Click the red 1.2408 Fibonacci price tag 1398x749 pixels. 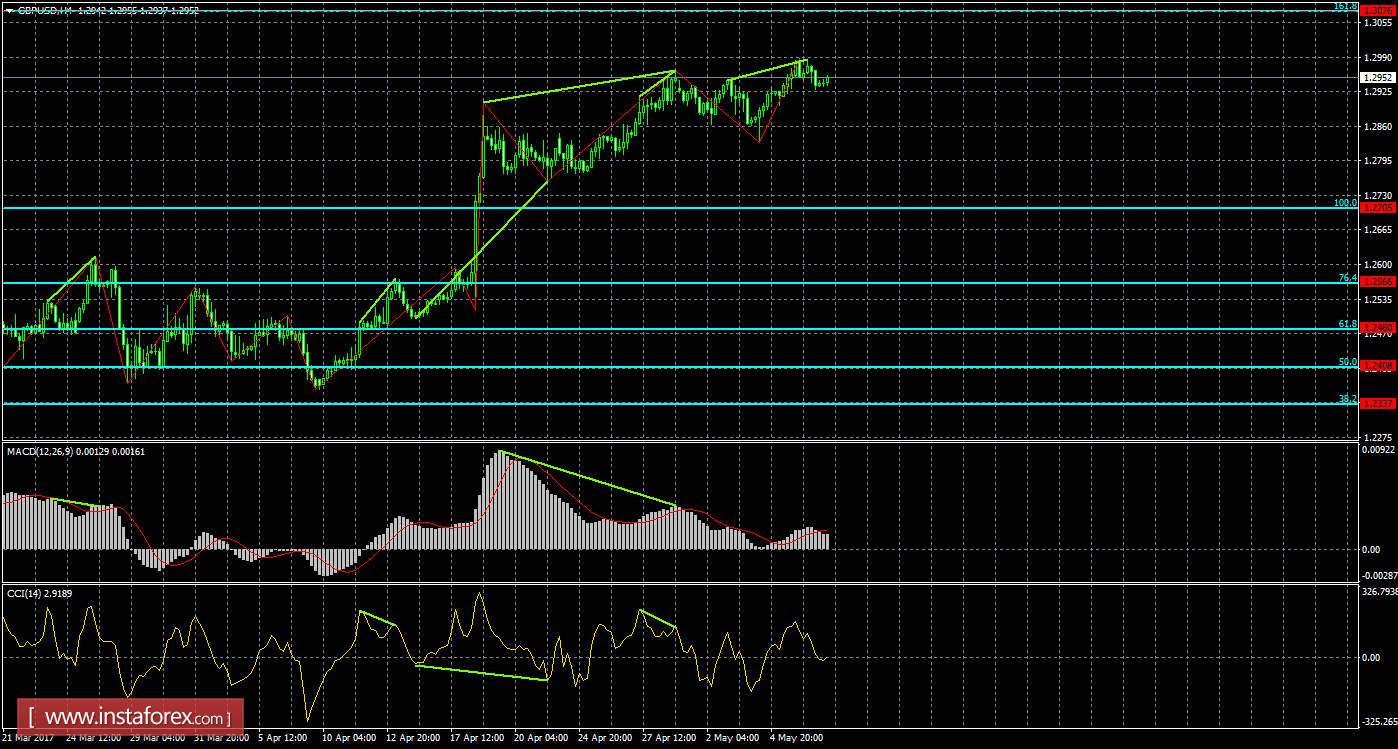pos(1377,367)
